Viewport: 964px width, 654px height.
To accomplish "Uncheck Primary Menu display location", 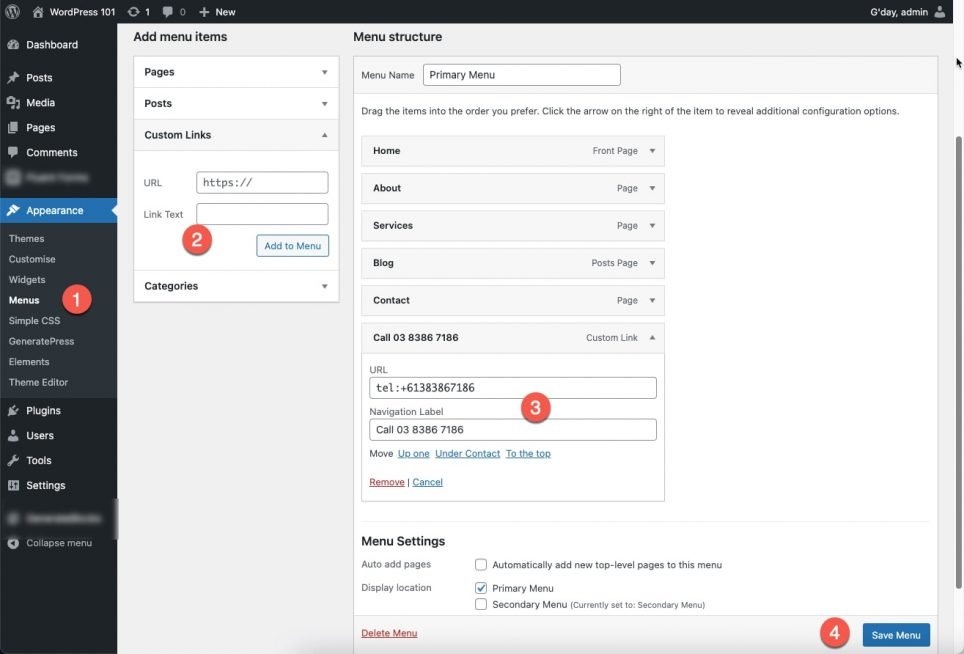I will (x=481, y=588).
